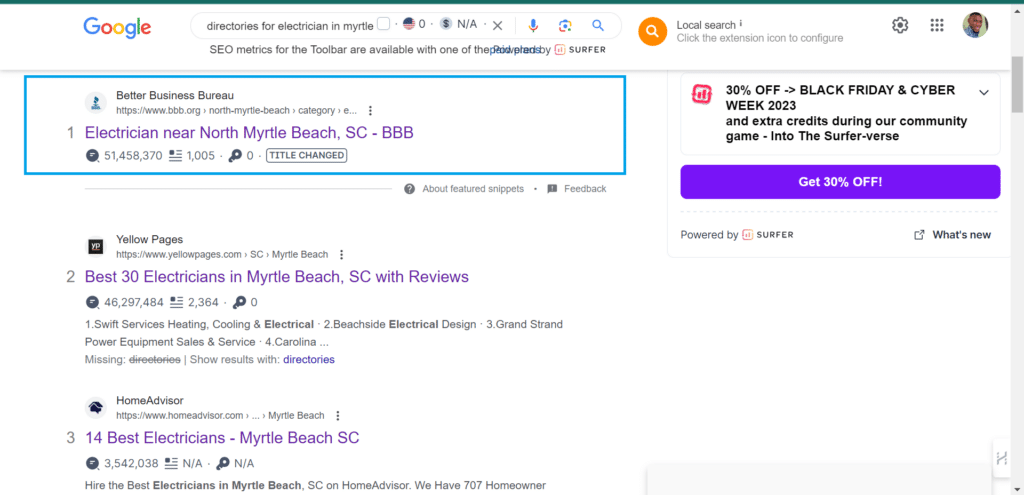Click the homeadvisor.com breadcrumb URL
This screenshot has height=495, width=1024.
(220, 415)
